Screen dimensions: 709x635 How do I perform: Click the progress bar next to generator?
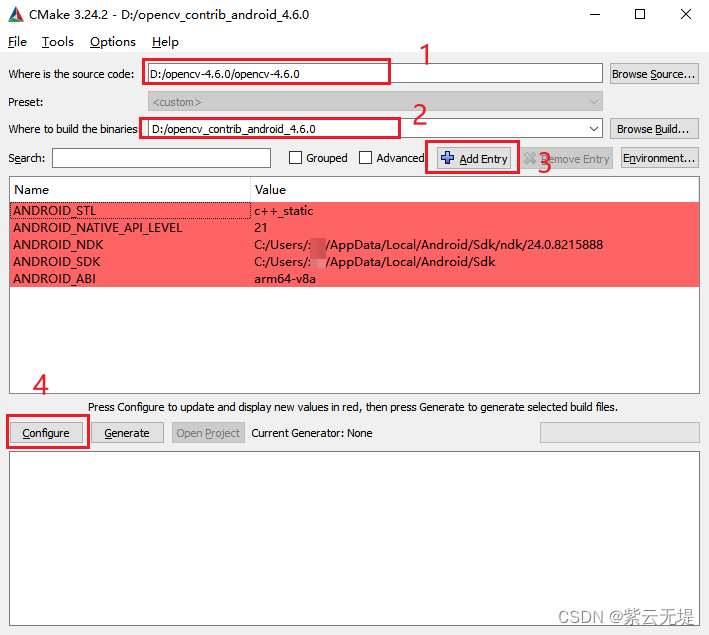[619, 433]
